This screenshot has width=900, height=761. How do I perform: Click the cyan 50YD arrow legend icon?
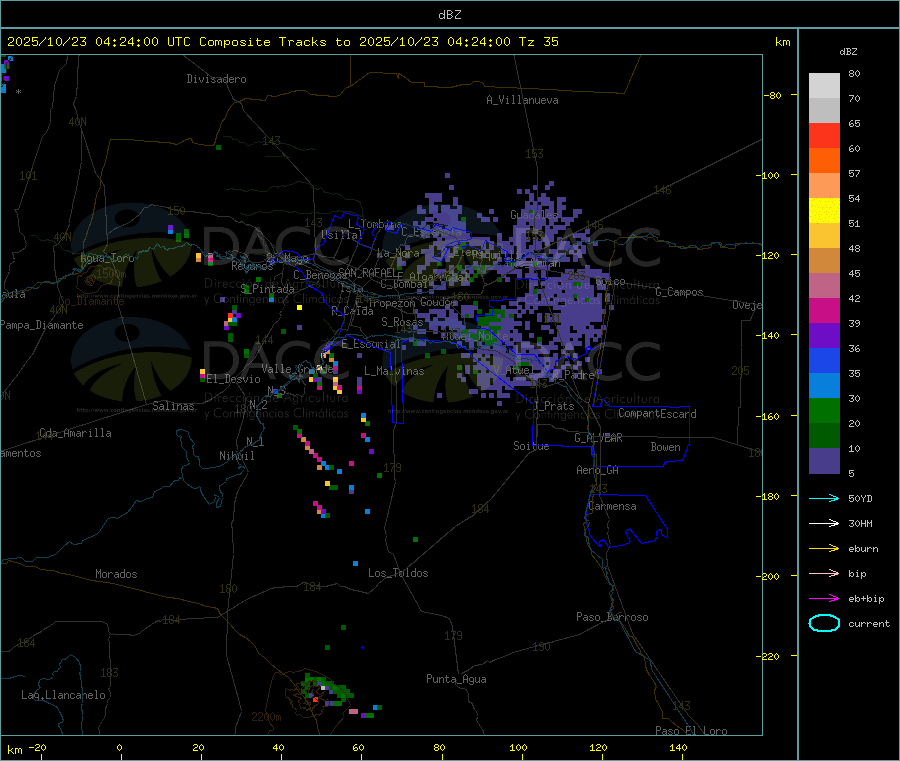(x=824, y=498)
